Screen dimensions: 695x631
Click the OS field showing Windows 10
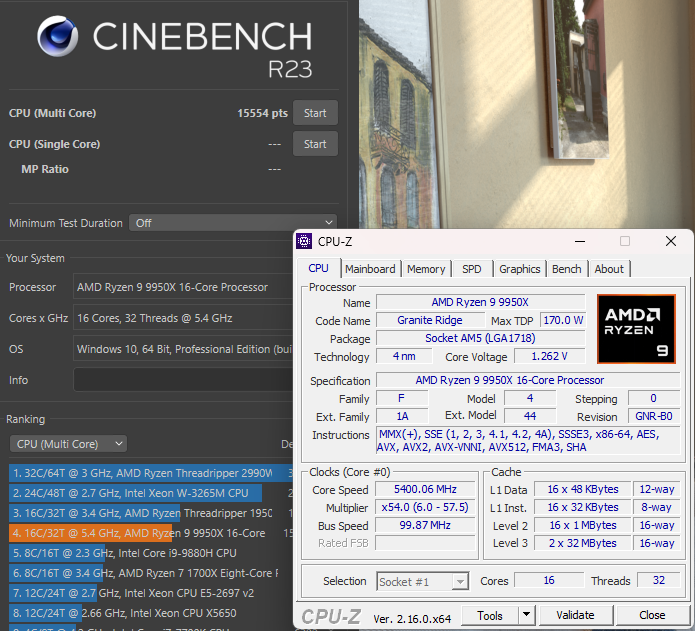click(183, 349)
